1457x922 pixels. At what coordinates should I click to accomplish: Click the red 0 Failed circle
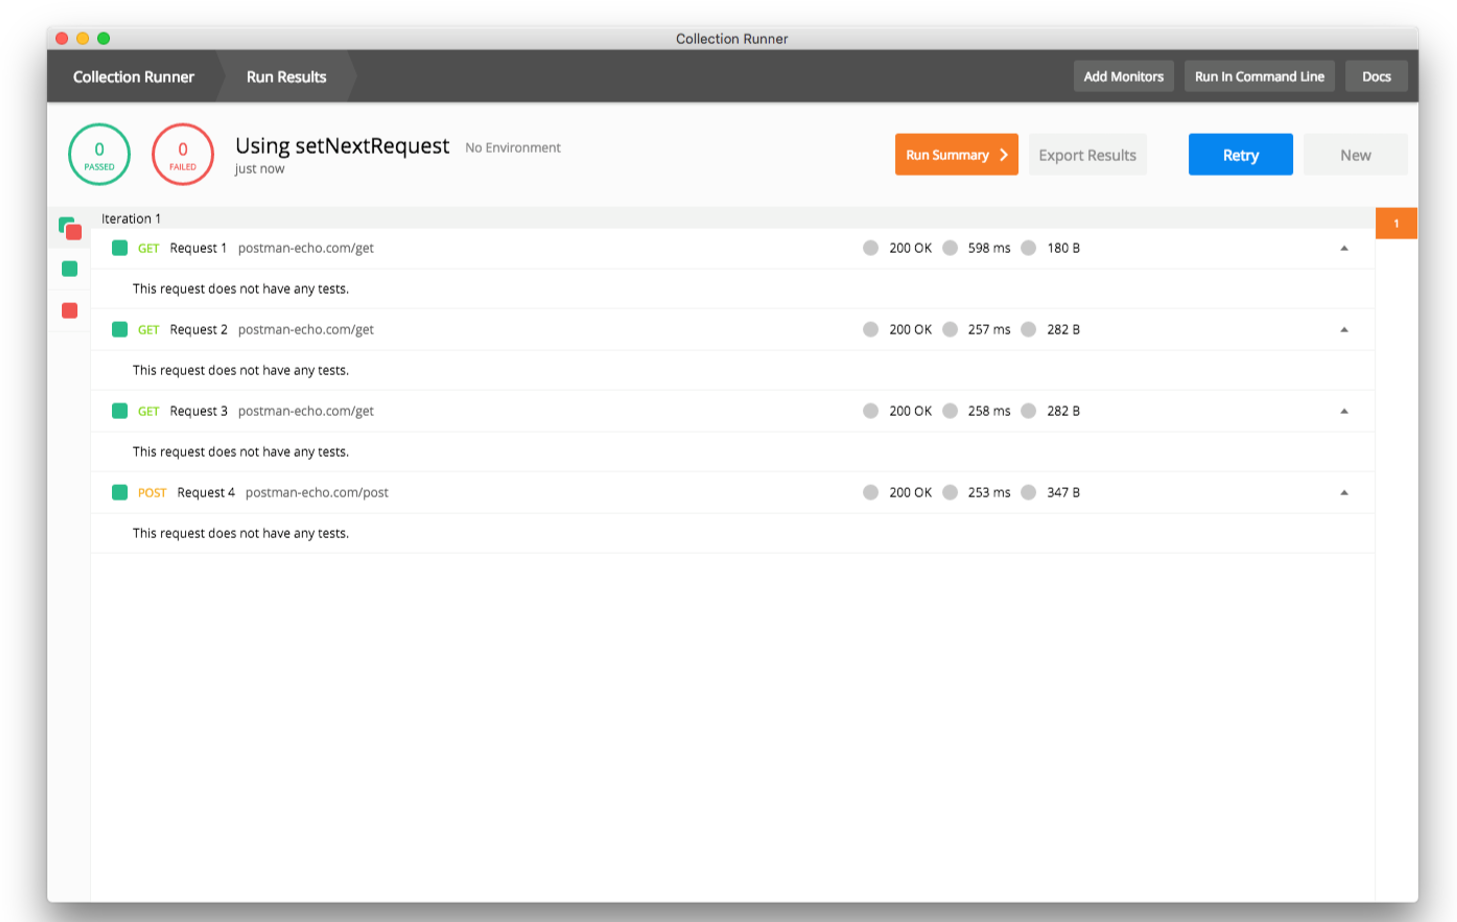click(x=183, y=154)
